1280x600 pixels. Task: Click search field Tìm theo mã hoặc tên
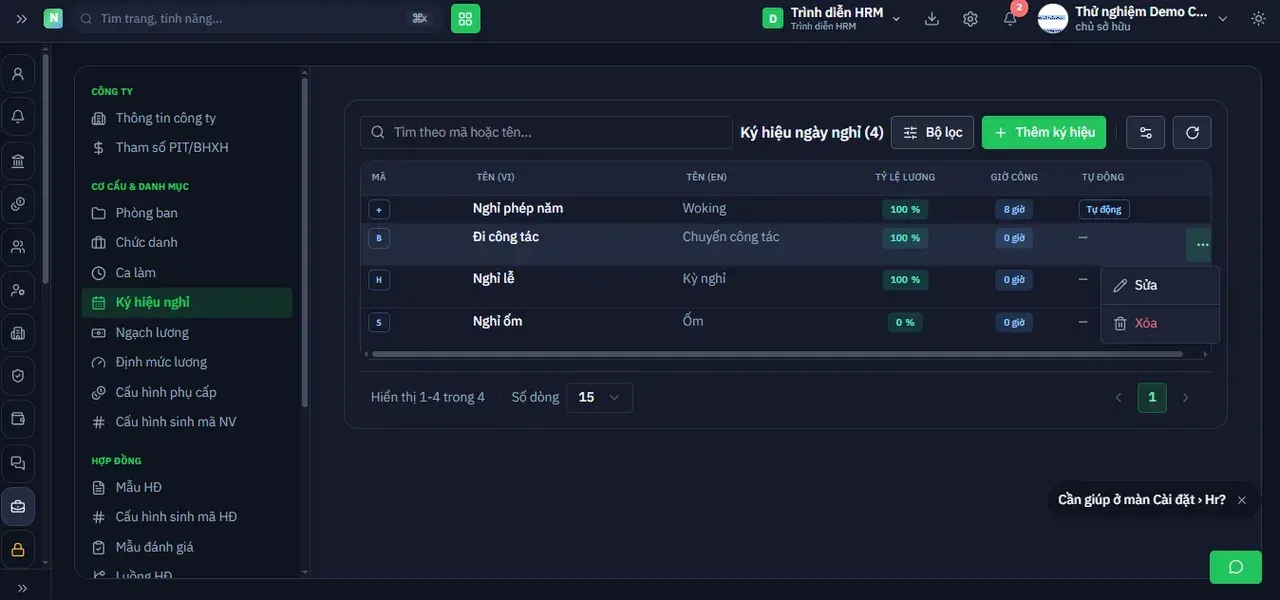546,132
